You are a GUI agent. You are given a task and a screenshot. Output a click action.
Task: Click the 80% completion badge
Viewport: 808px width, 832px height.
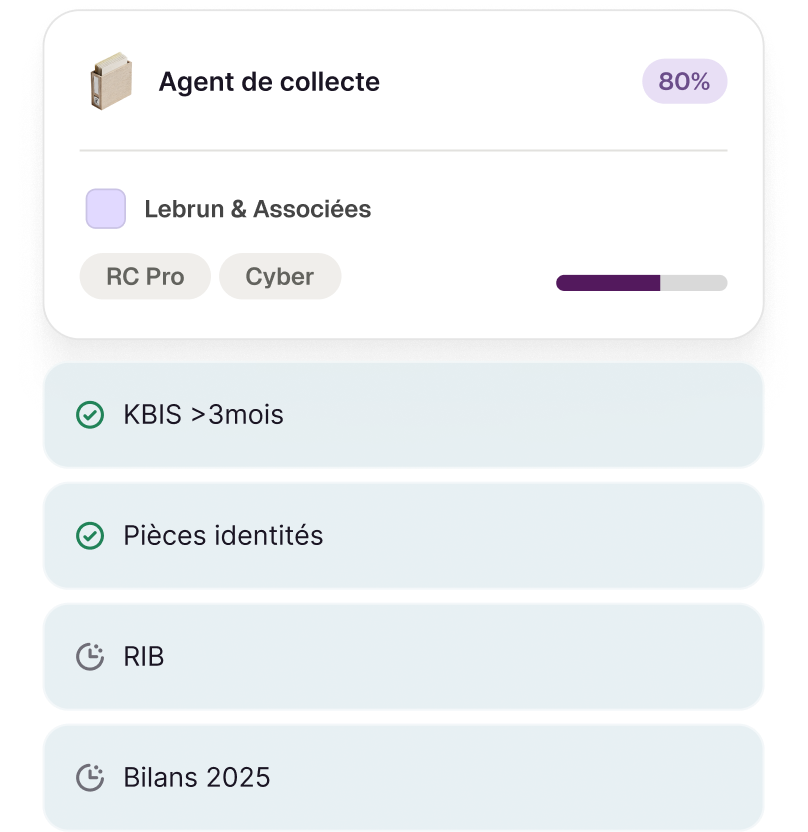[x=684, y=82]
